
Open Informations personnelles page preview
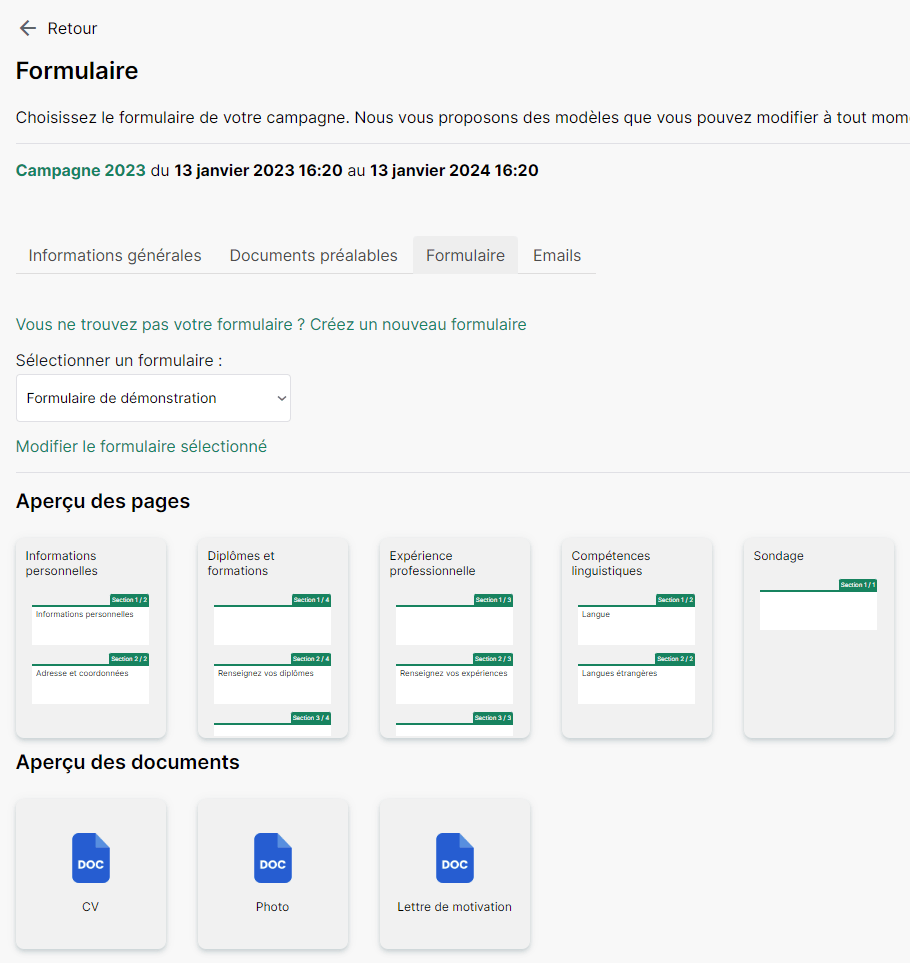click(x=91, y=638)
